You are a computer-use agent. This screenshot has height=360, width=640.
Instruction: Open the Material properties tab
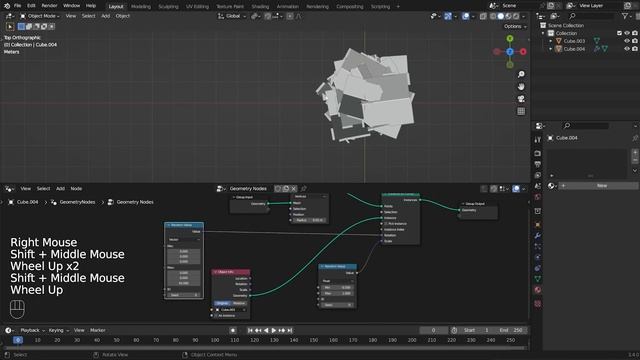point(538,290)
